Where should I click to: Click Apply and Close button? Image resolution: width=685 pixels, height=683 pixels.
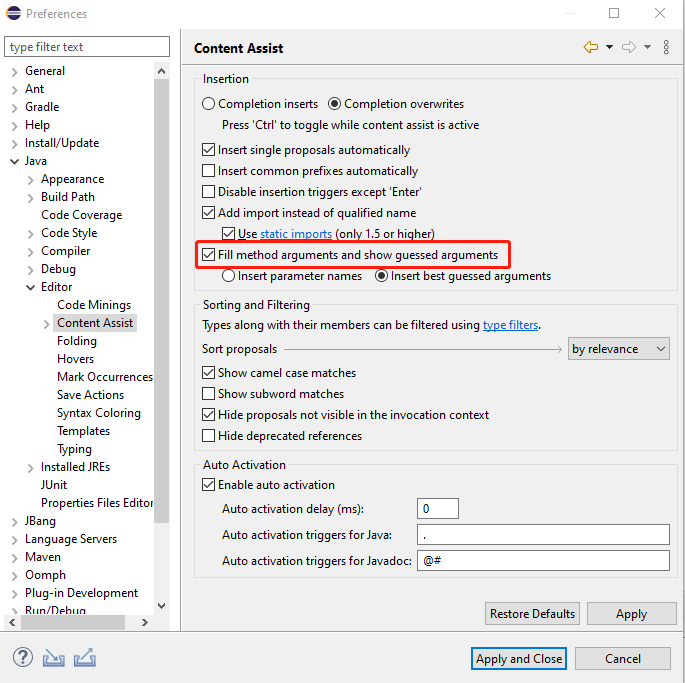click(x=519, y=659)
